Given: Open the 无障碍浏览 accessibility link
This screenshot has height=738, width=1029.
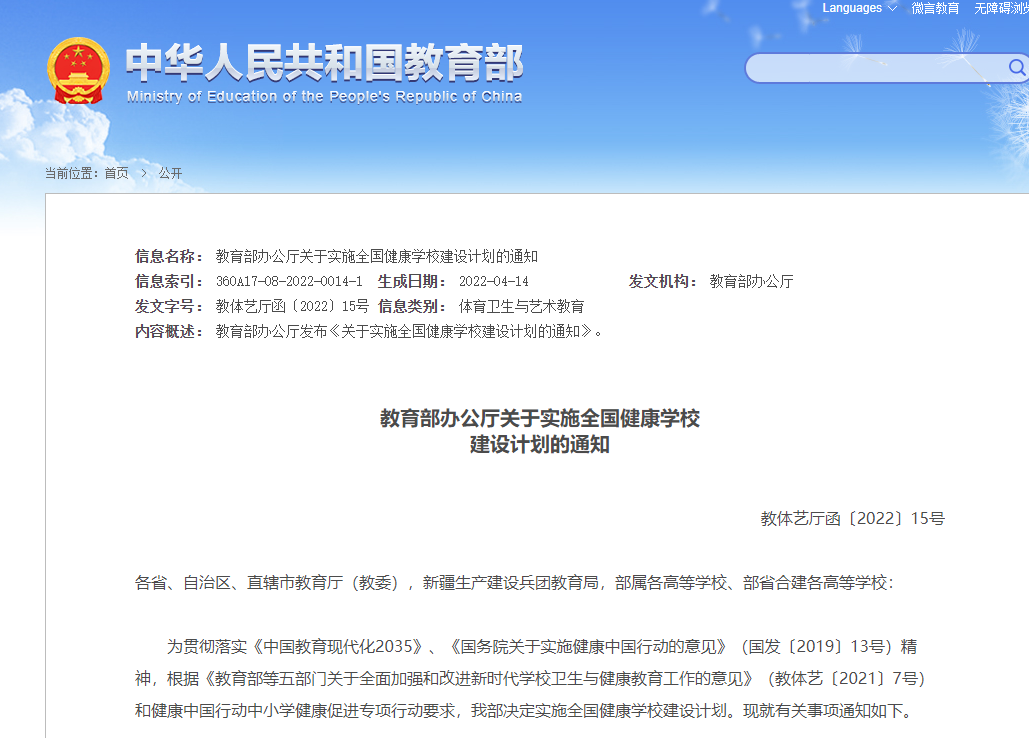Looking at the screenshot, I should click(999, 8).
